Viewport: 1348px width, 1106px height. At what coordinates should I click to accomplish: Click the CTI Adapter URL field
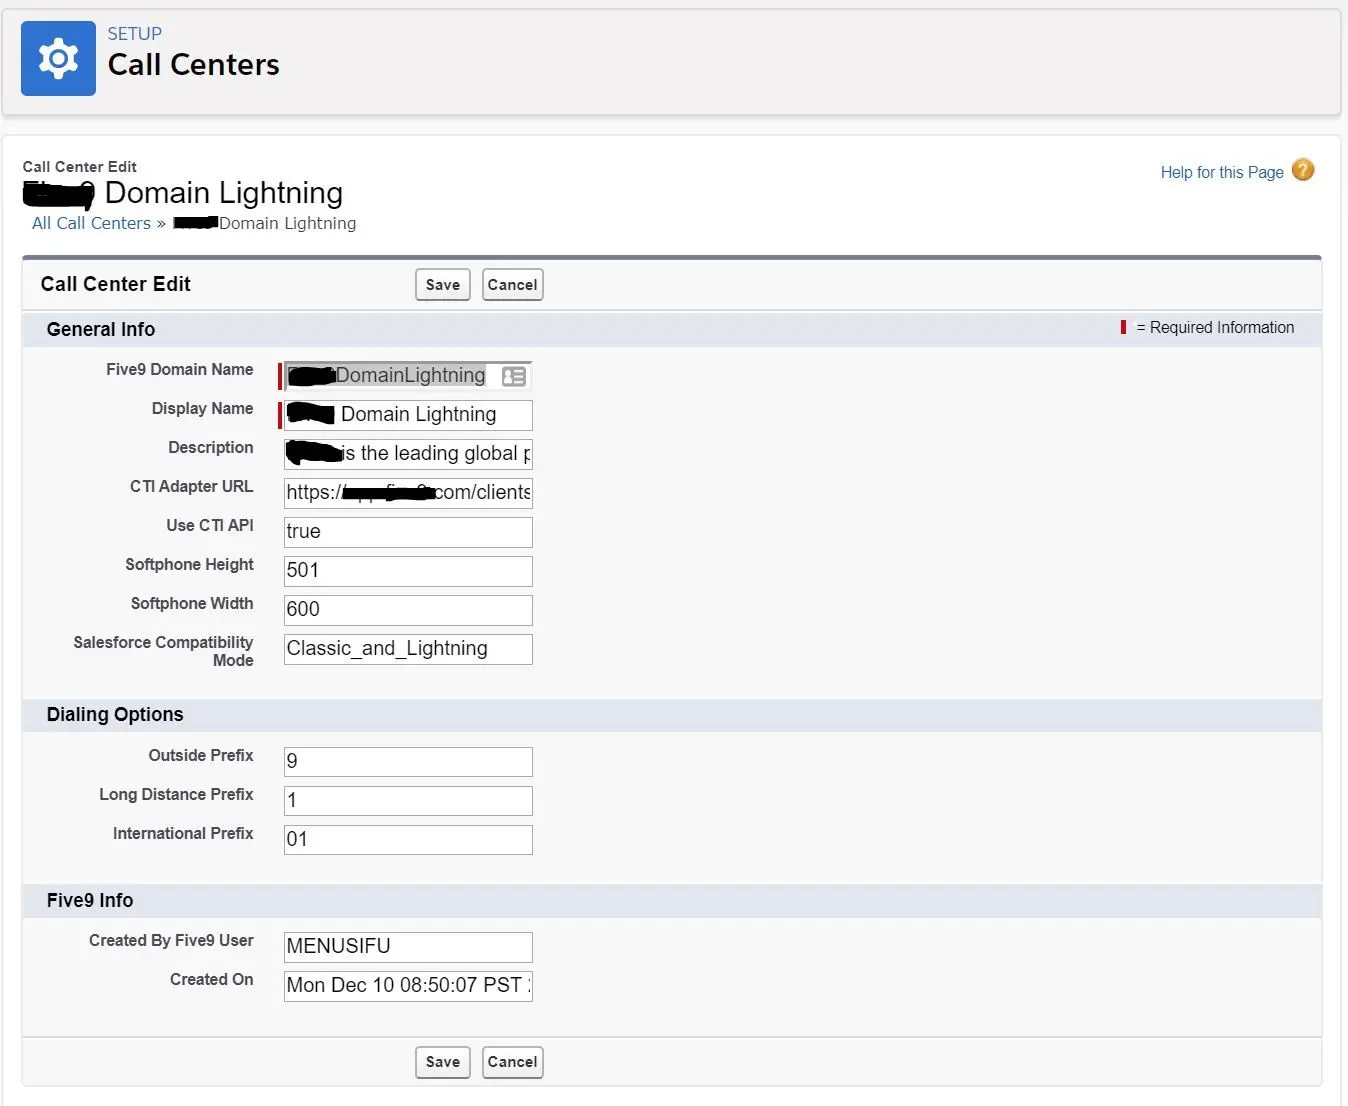[408, 493]
